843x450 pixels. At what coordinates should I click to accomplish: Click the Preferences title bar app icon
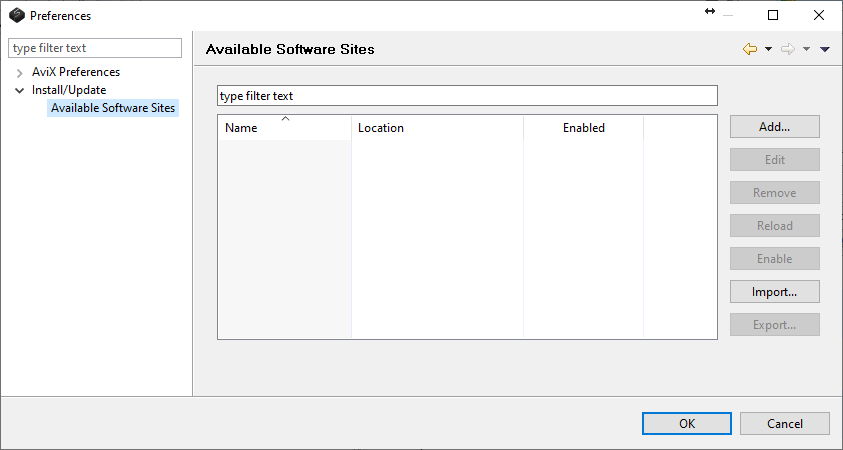point(16,15)
